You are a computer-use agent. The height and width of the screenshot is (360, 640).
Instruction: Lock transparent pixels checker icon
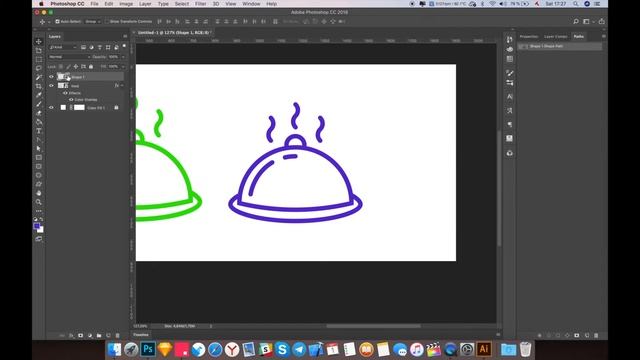click(x=60, y=67)
